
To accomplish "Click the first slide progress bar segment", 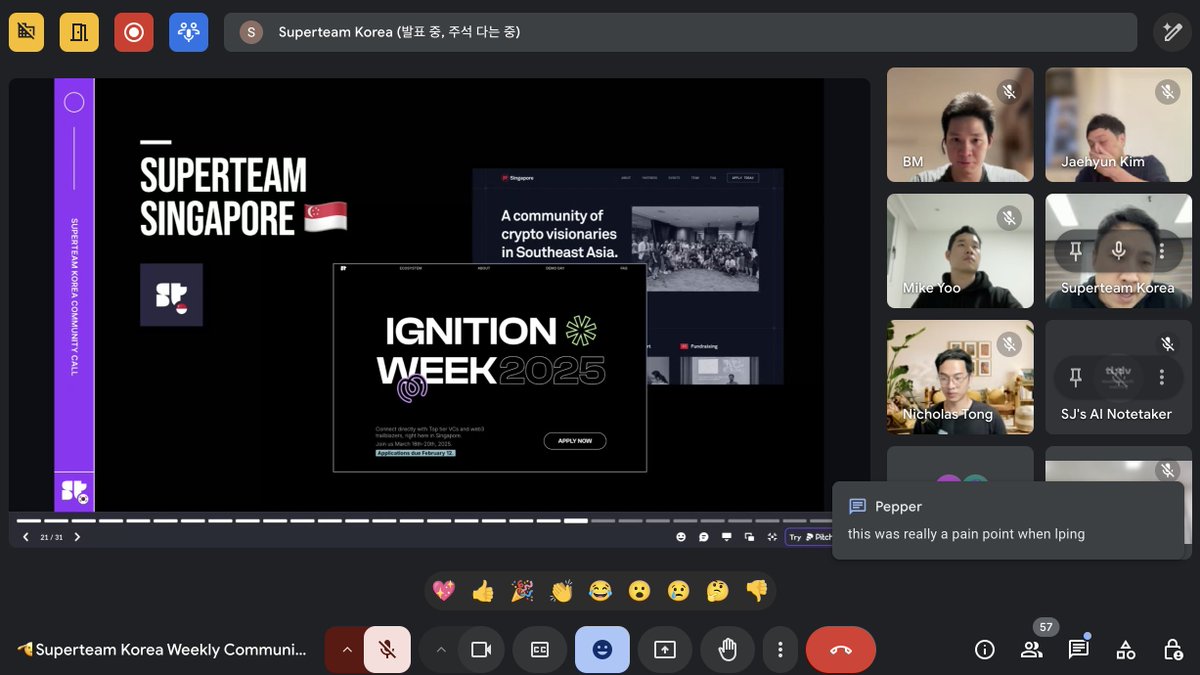I will coord(28,520).
